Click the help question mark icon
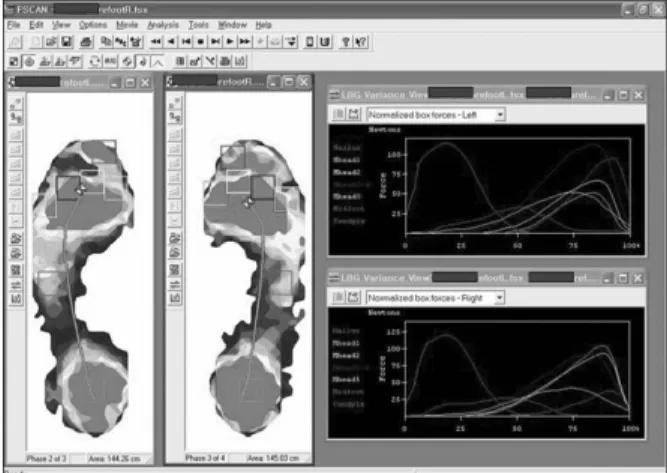This screenshot has height=473, width=667. click(346, 42)
